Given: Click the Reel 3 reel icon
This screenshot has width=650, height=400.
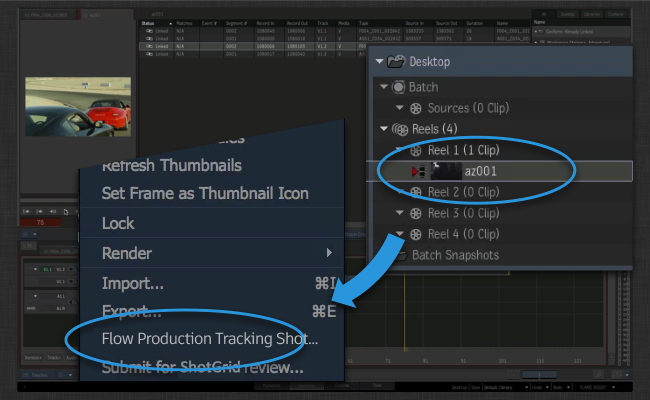Looking at the screenshot, I should coord(415,213).
